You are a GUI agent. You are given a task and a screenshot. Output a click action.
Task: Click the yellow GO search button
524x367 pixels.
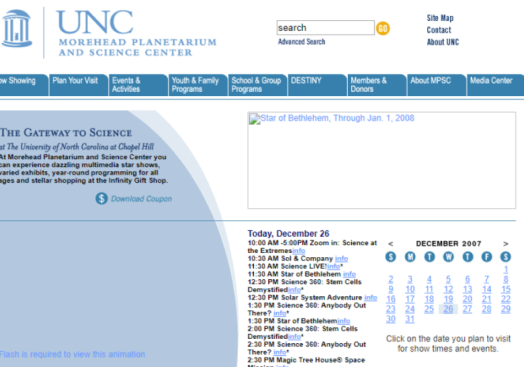point(383,28)
